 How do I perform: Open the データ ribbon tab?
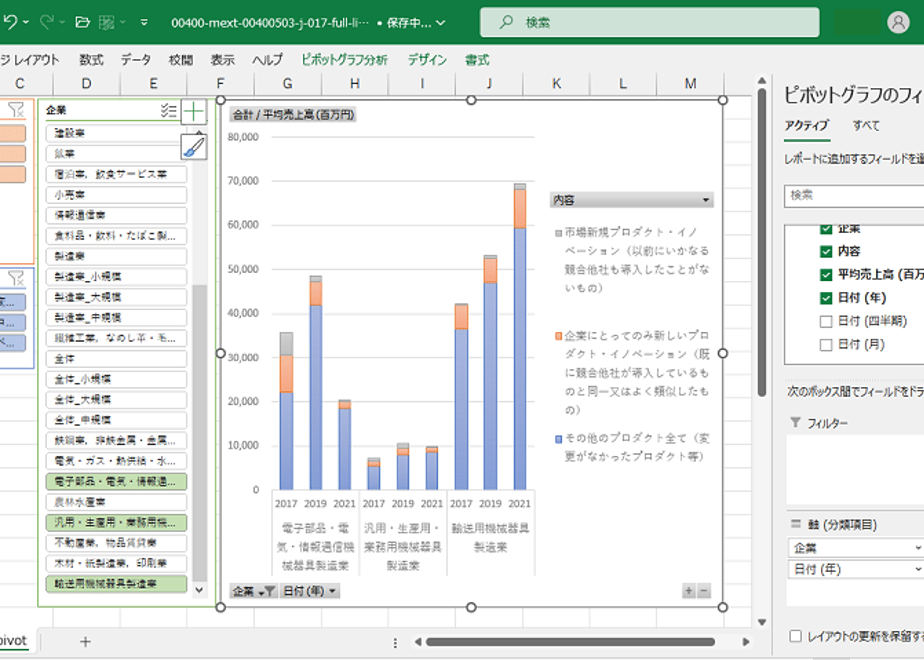[136, 60]
